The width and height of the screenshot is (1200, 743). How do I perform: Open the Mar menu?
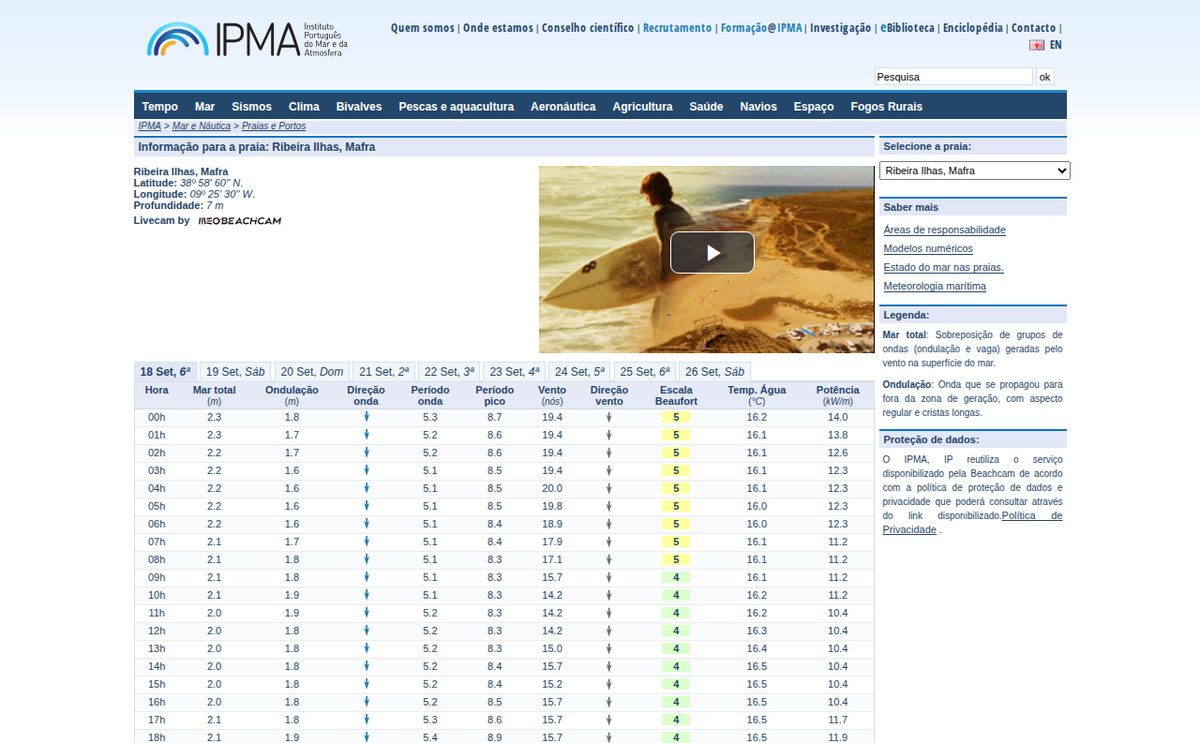click(x=205, y=107)
